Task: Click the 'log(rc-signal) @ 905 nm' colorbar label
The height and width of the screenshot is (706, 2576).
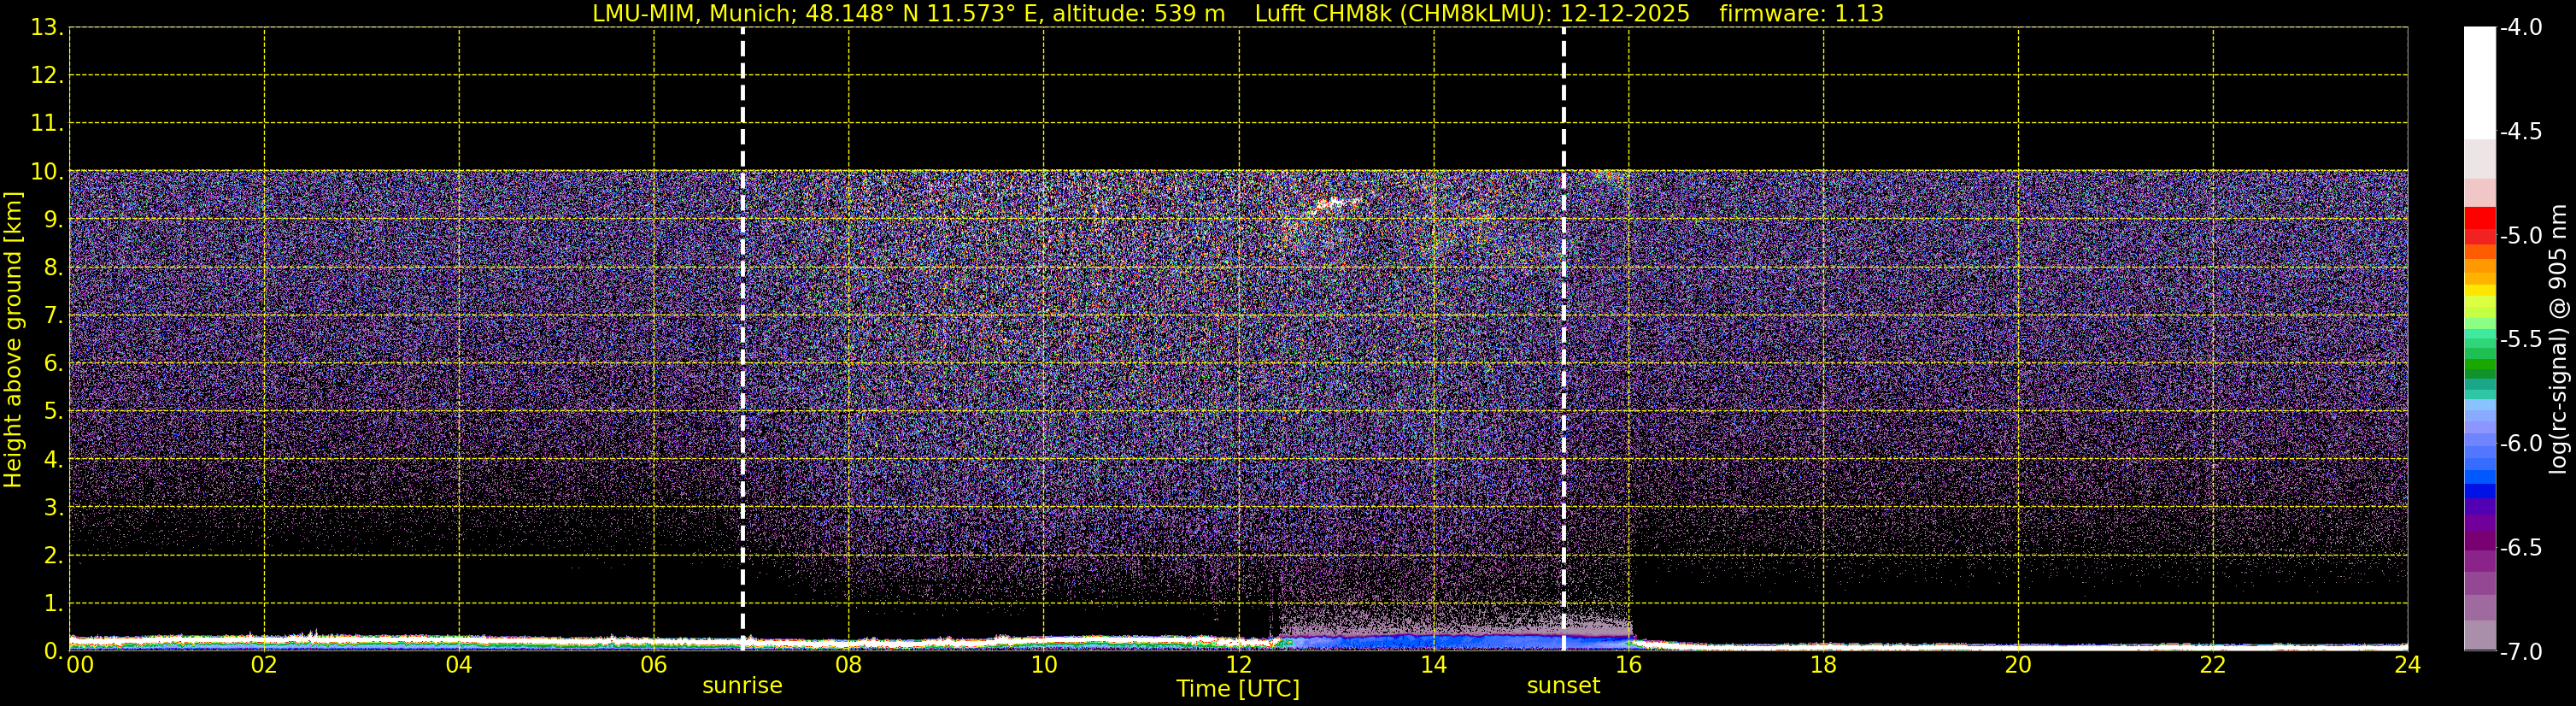Action: [2558, 340]
